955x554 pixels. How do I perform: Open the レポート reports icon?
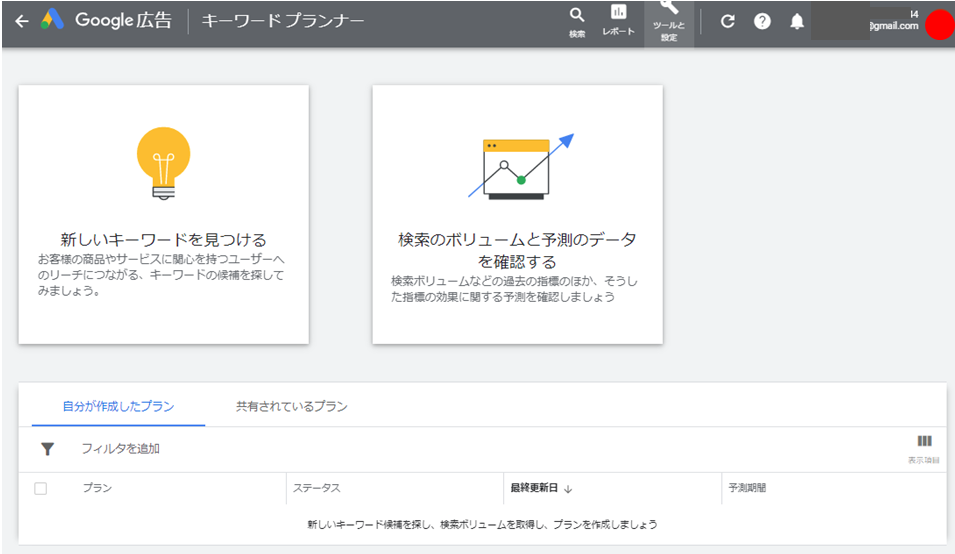click(x=618, y=12)
